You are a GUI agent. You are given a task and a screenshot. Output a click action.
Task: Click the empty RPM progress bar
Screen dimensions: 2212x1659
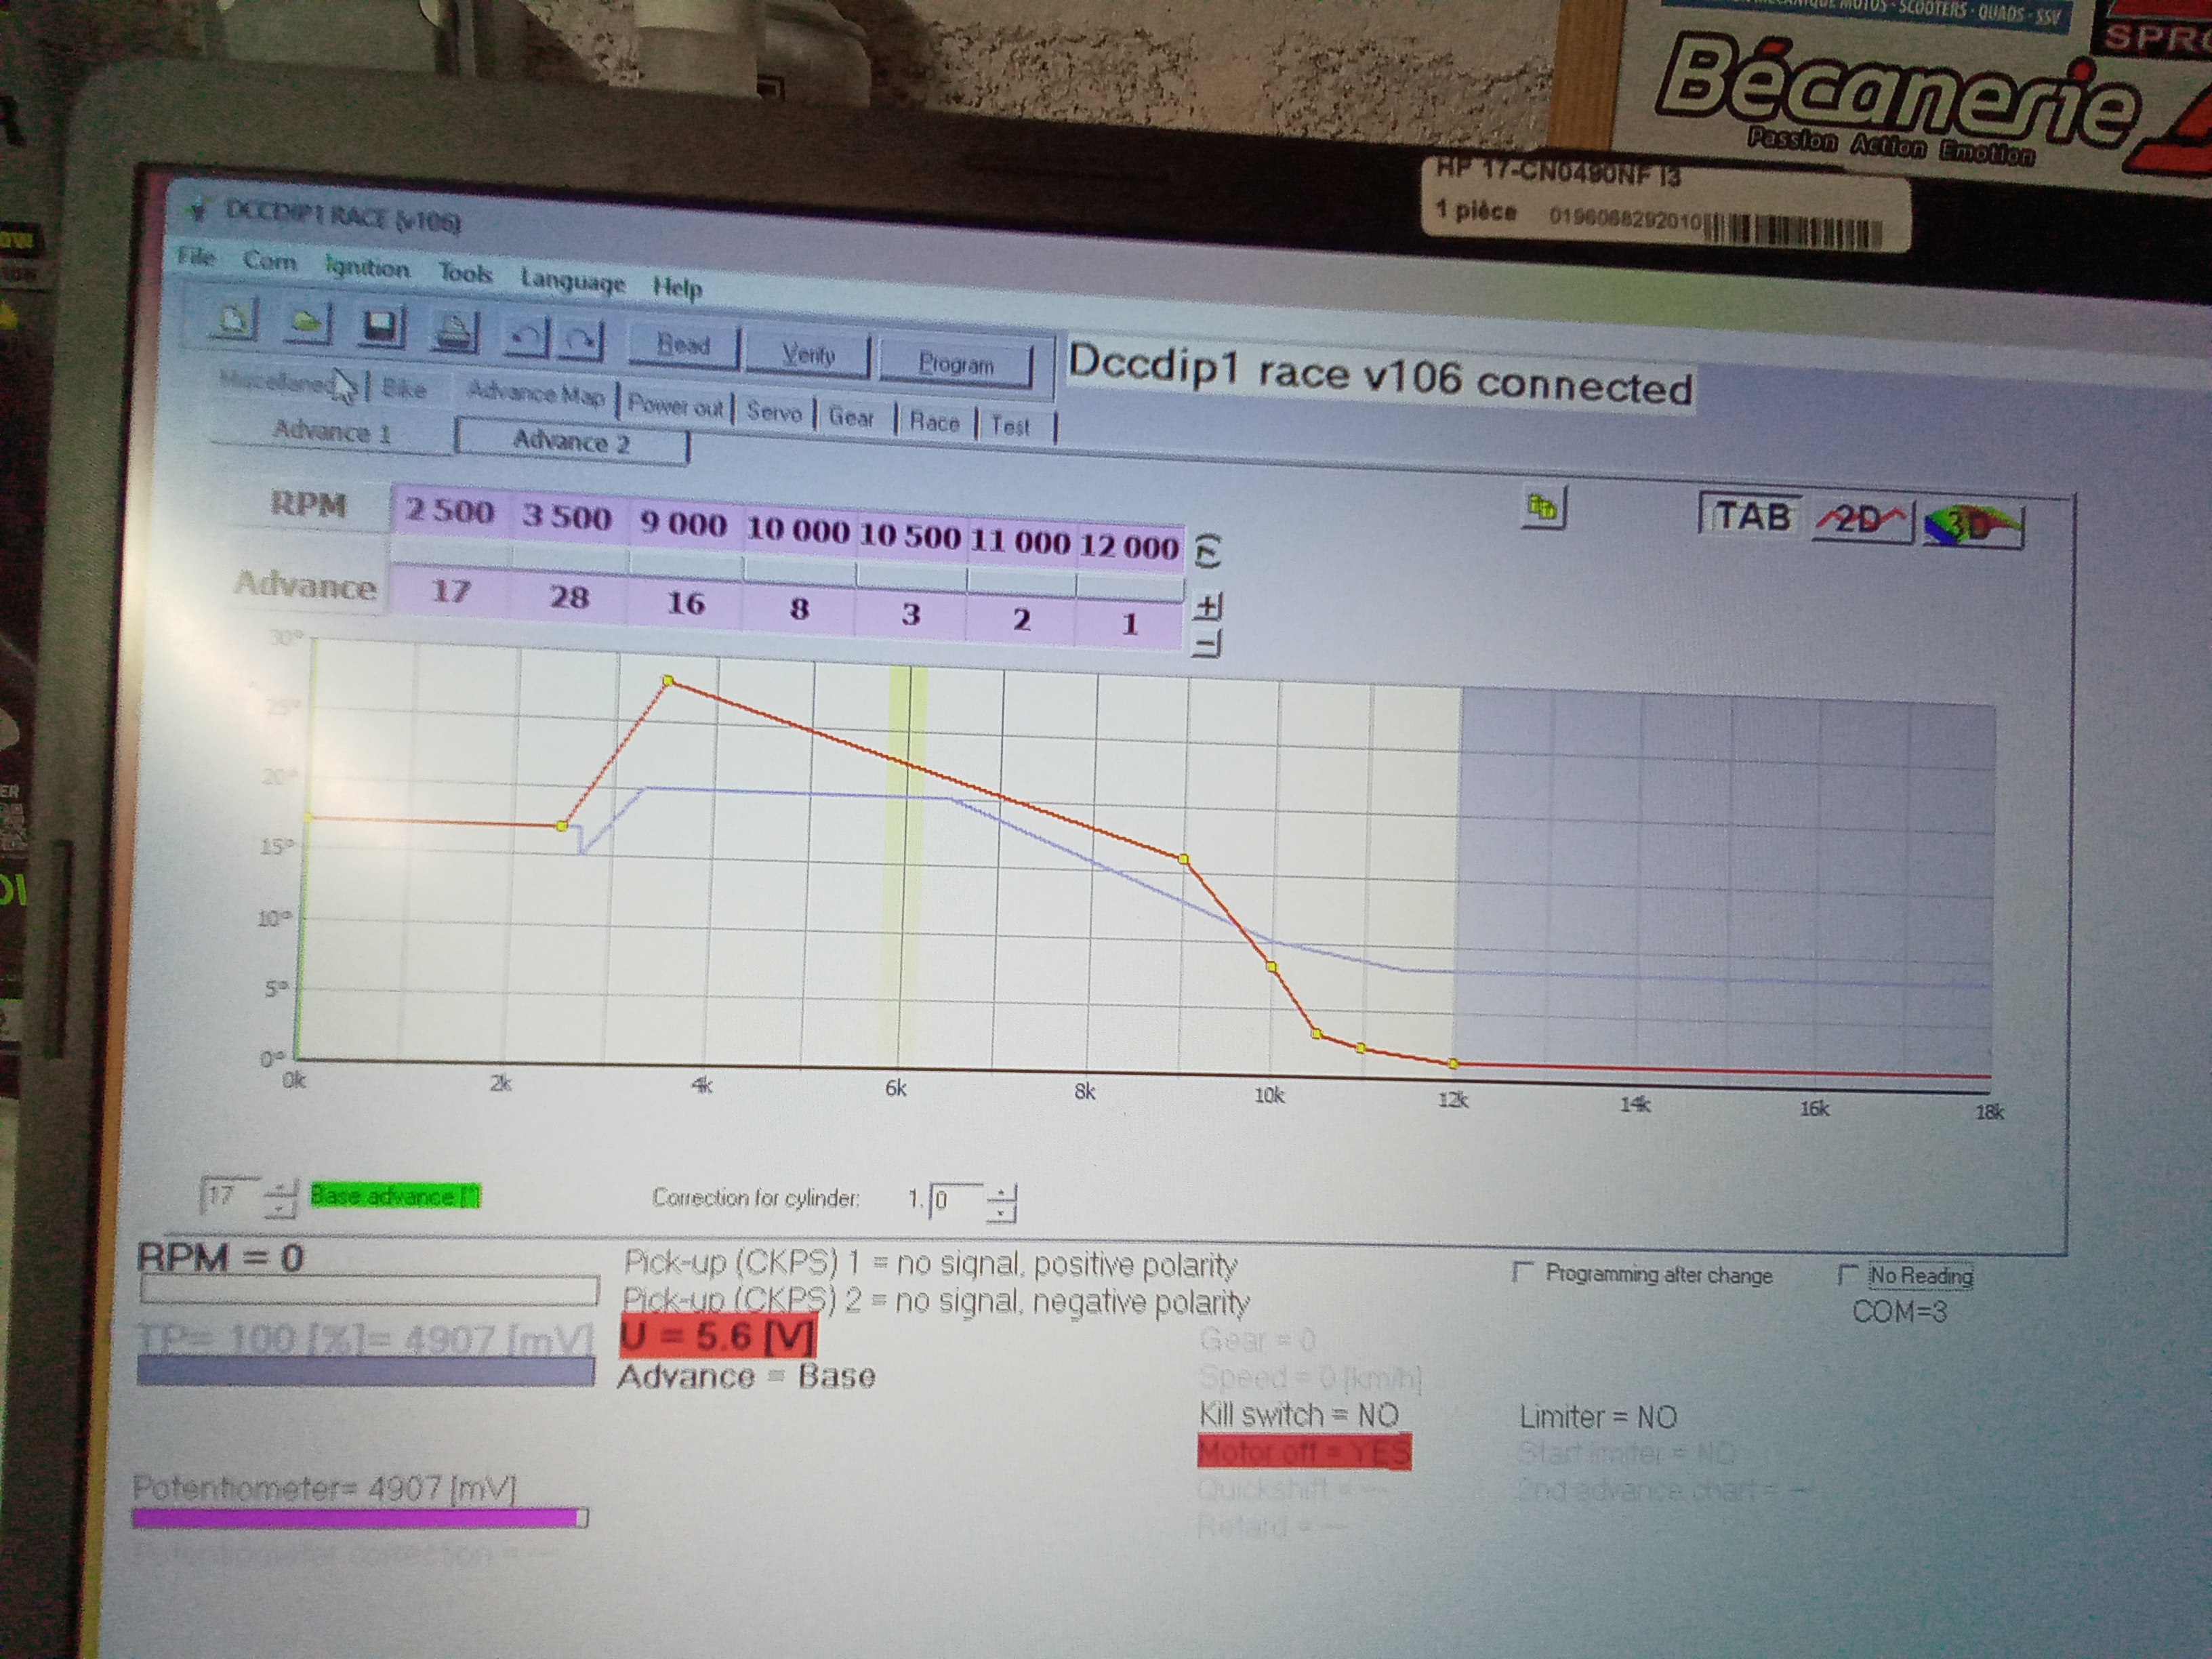(369, 1291)
